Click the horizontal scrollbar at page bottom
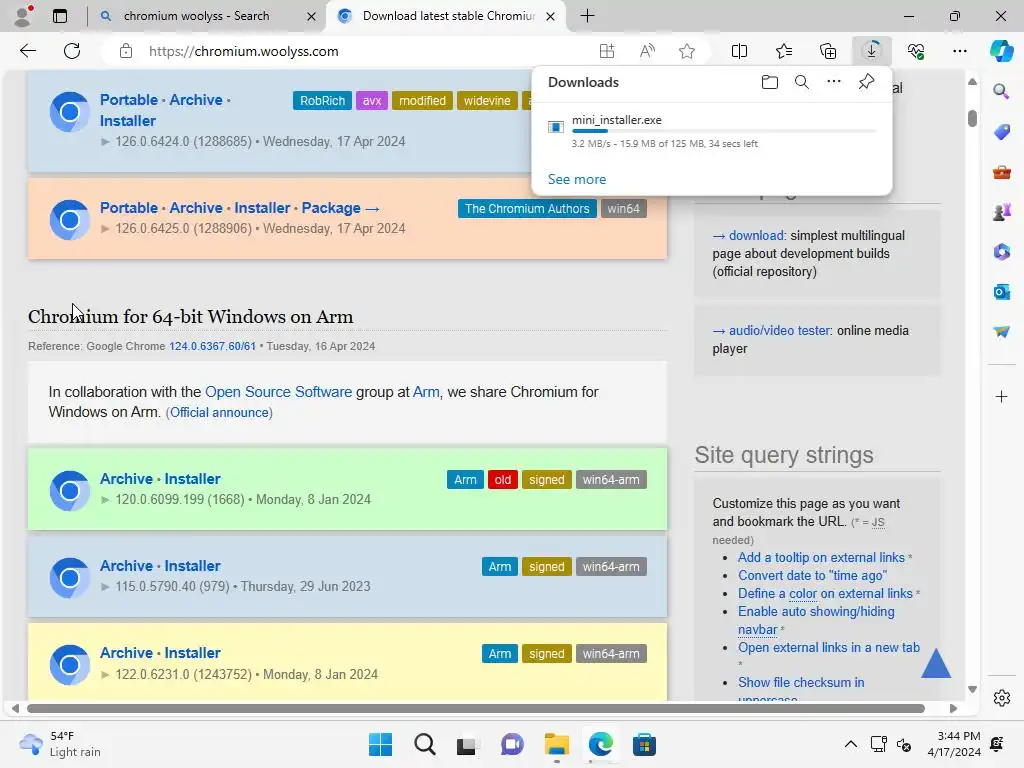Viewport: 1024px width, 768px height. tap(475, 709)
